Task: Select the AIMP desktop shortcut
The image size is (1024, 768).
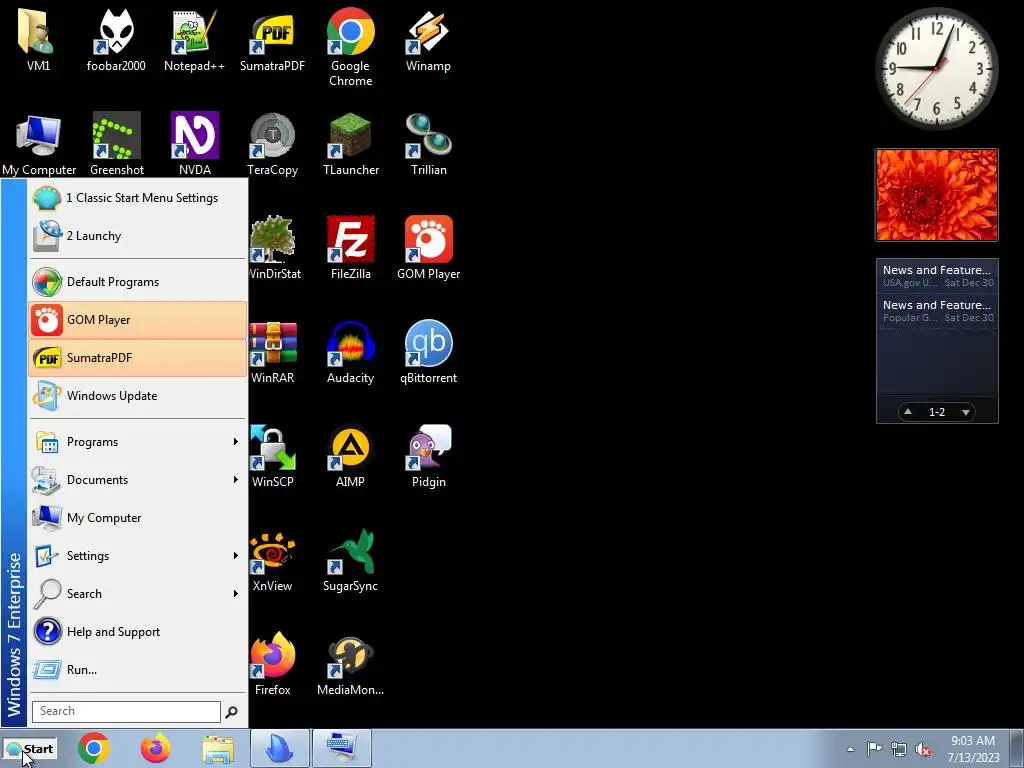Action: [351, 456]
